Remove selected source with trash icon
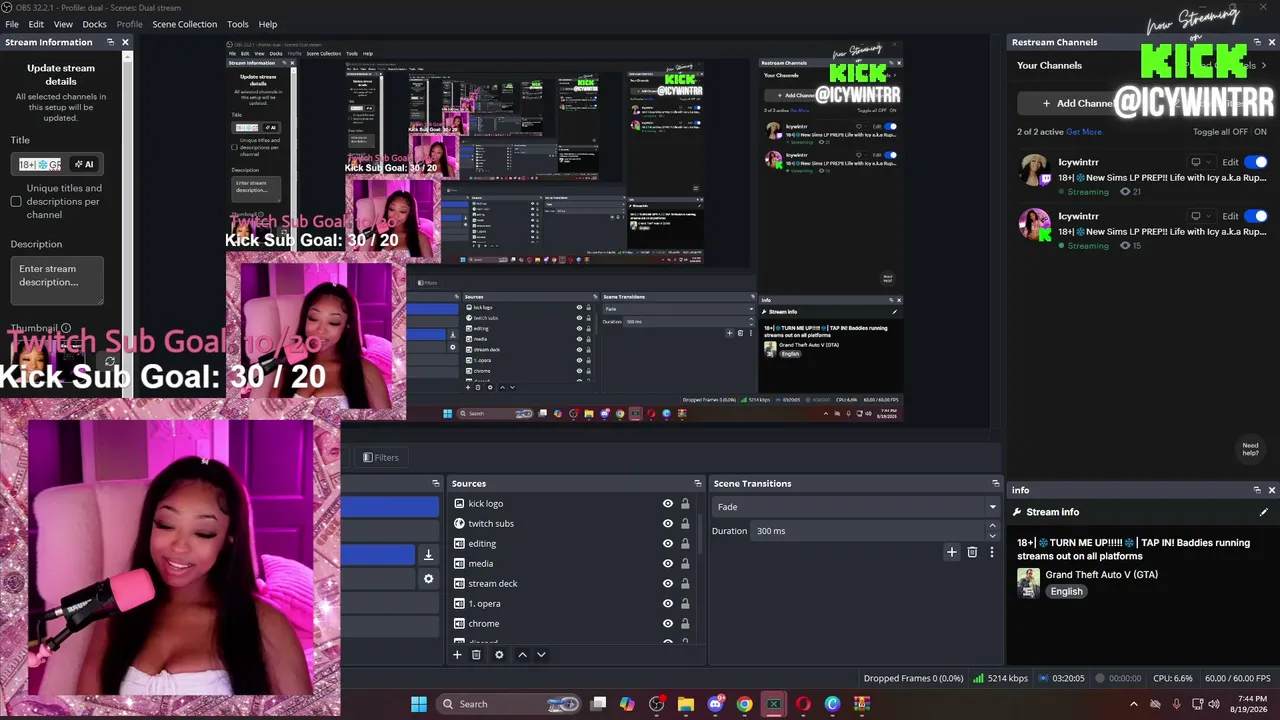The height and width of the screenshot is (720, 1280). [476, 655]
